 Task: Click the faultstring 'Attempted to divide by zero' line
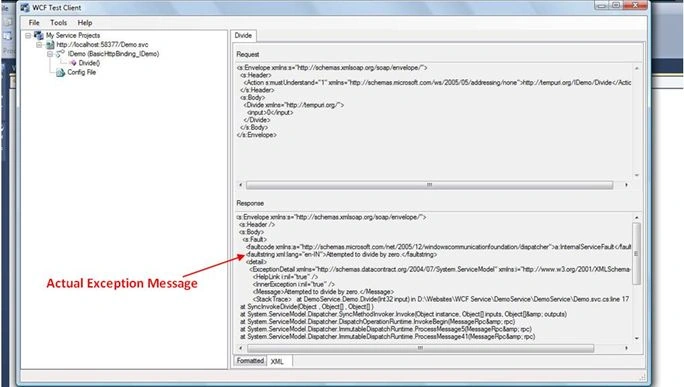(342, 254)
